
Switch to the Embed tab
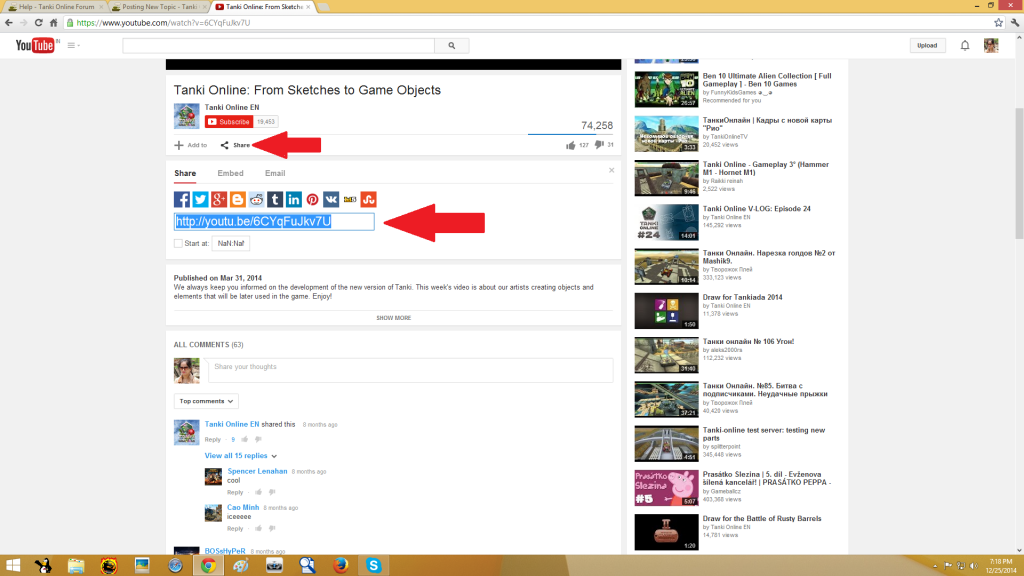pyautogui.click(x=230, y=173)
